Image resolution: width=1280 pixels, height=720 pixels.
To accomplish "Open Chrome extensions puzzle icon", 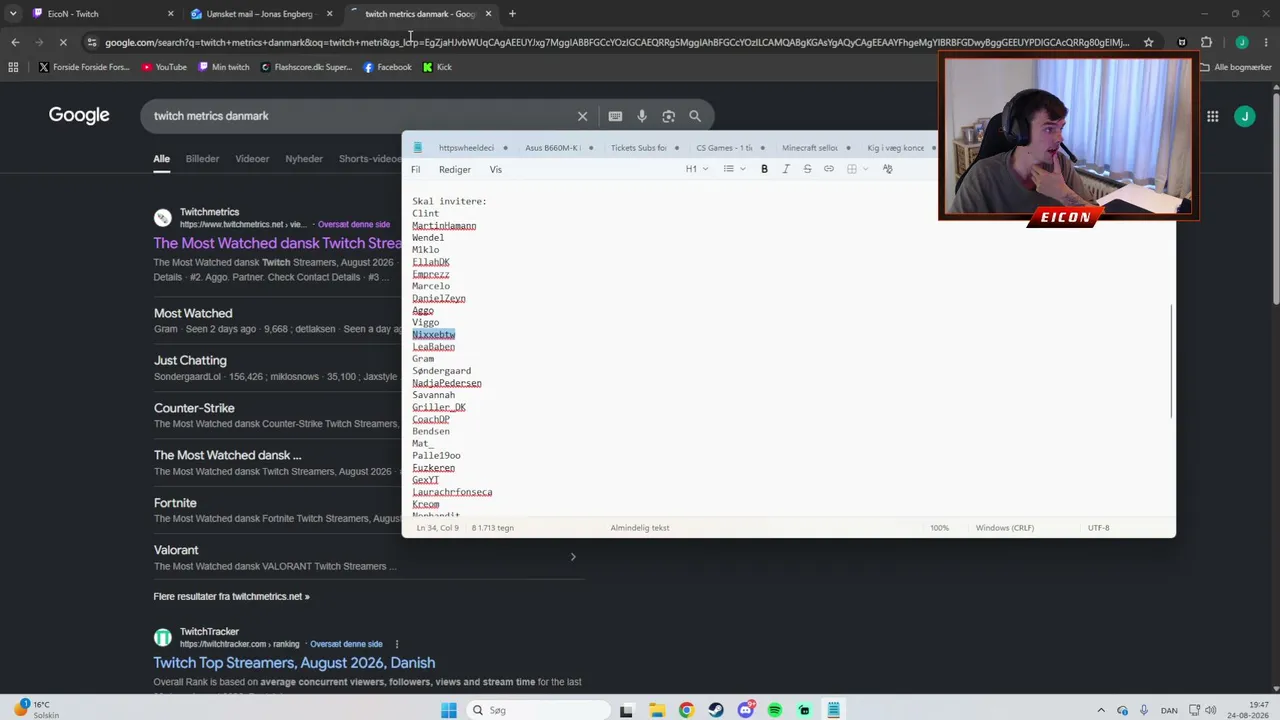I will click(1206, 42).
